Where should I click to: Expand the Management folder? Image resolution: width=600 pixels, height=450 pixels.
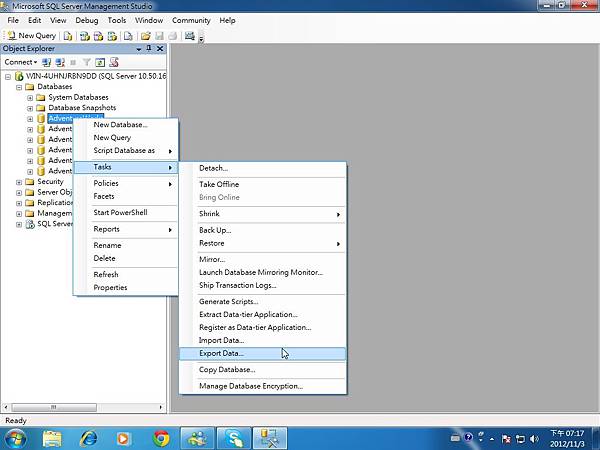tap(19, 214)
